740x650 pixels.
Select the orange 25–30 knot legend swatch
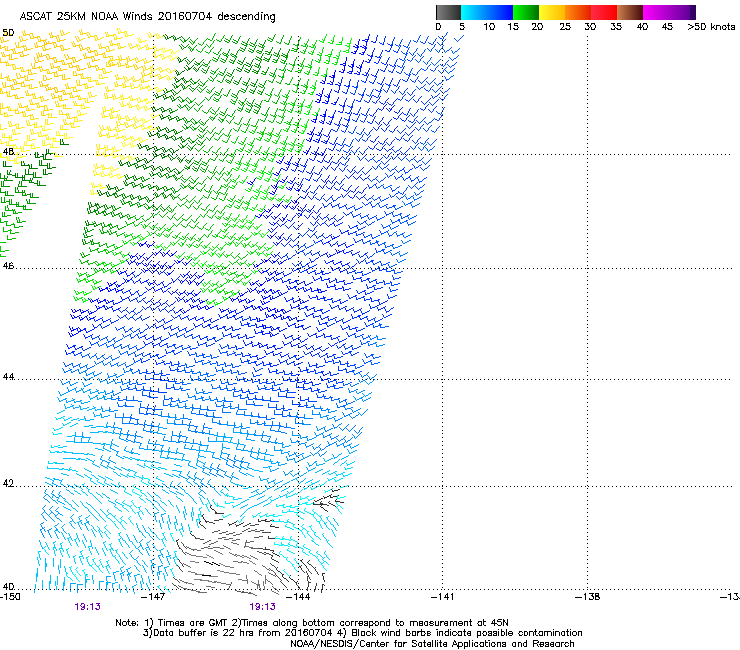click(x=578, y=12)
